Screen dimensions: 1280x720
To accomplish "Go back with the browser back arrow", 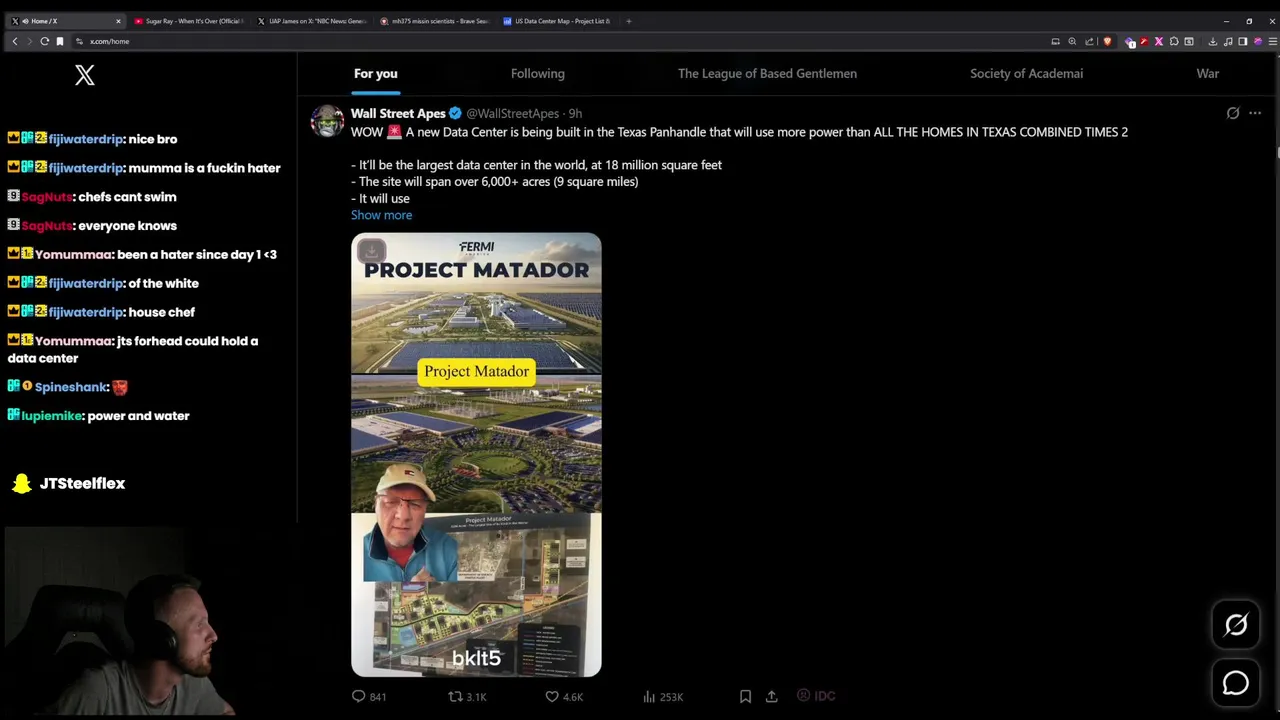I will point(15,41).
